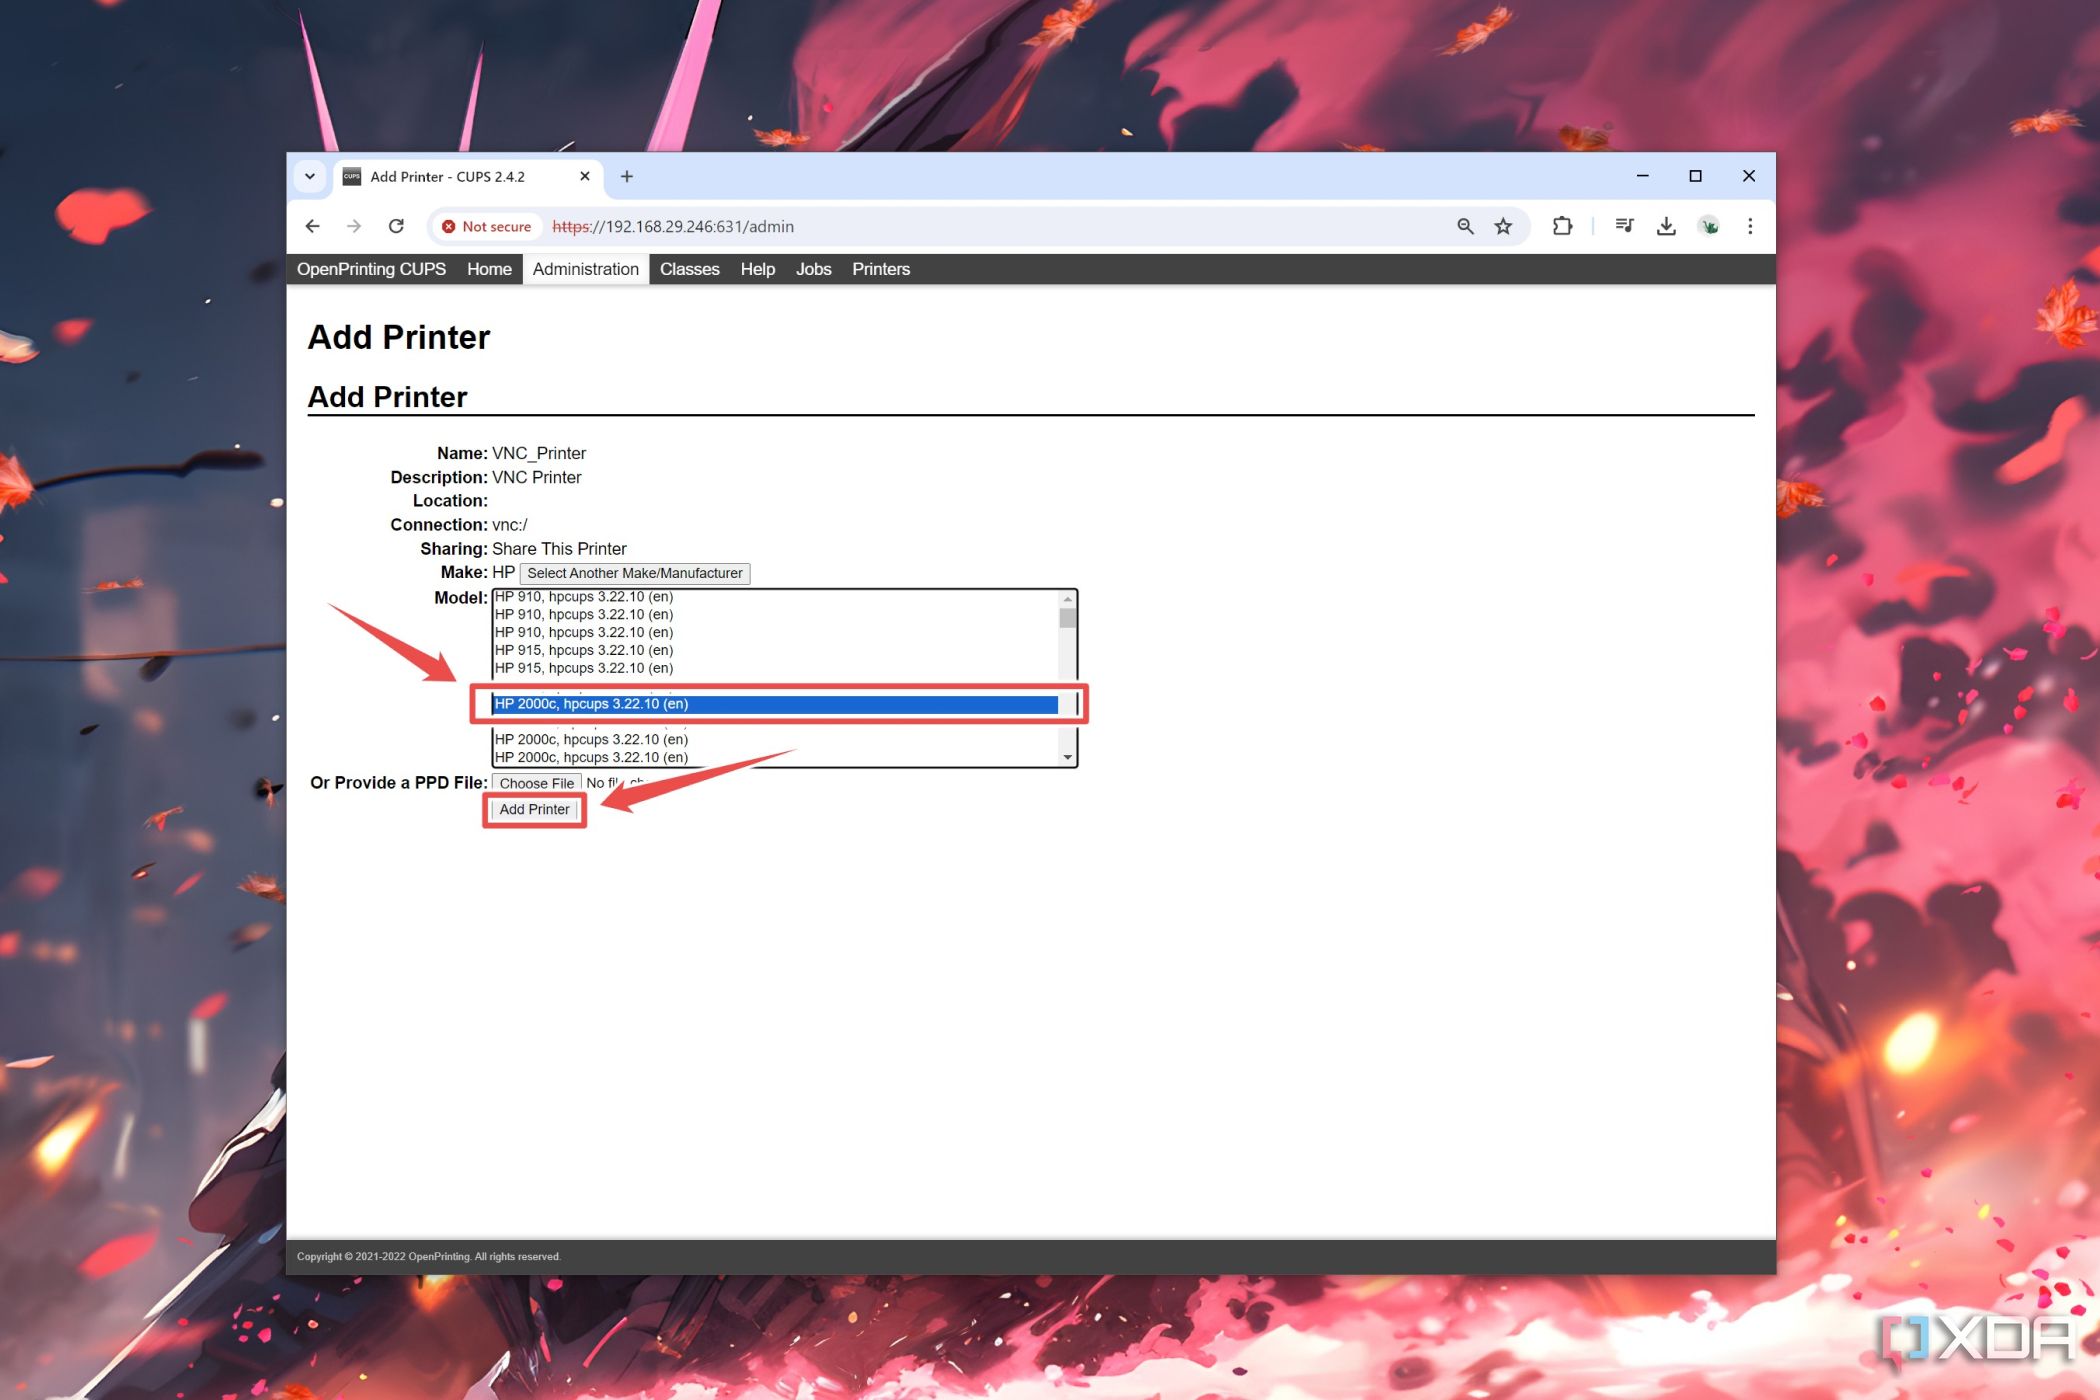This screenshot has width=2100, height=1400.
Task: Click the browser back navigation icon
Action: pyautogui.click(x=312, y=227)
